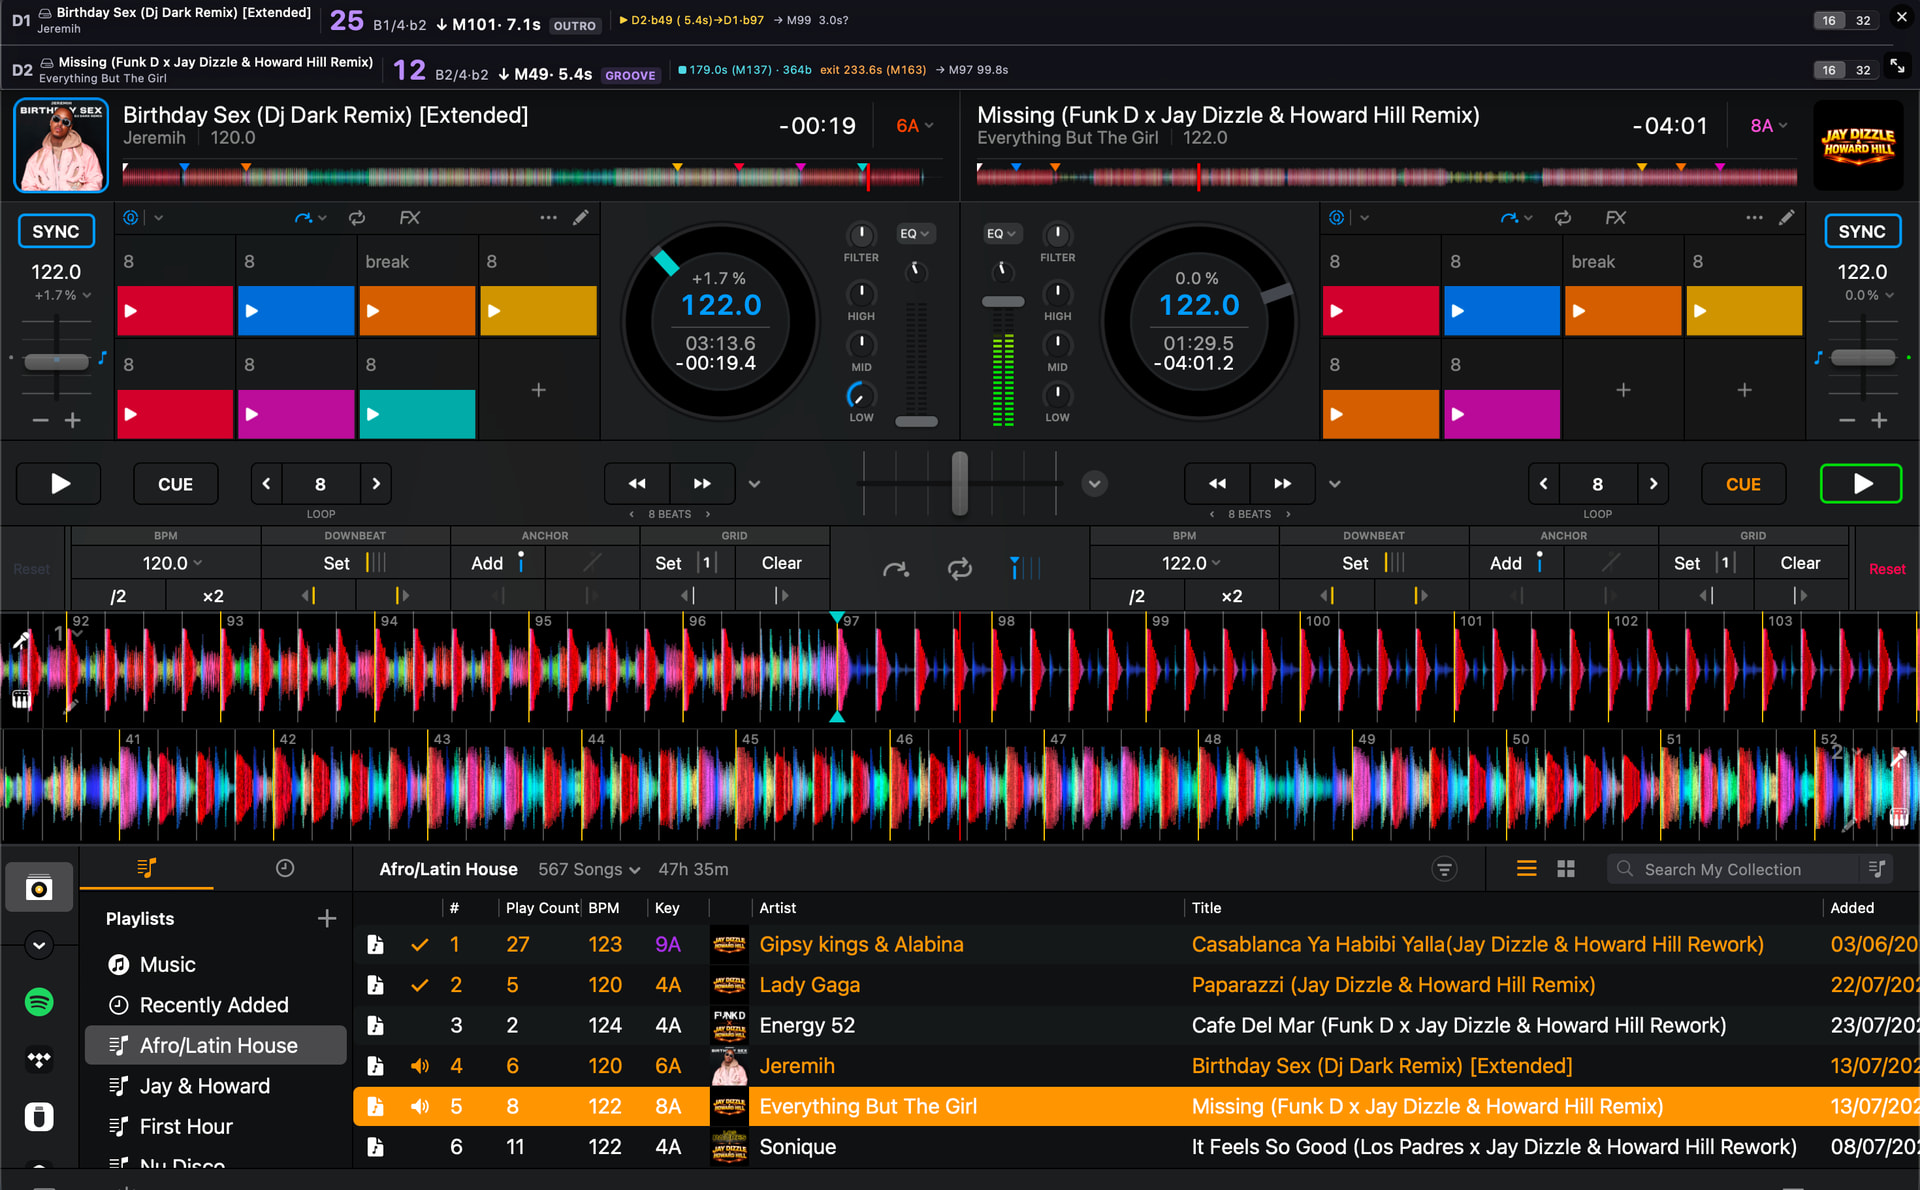The height and width of the screenshot is (1190, 1920).
Task: Toggle SYNC on the right deck
Action: (x=1862, y=231)
